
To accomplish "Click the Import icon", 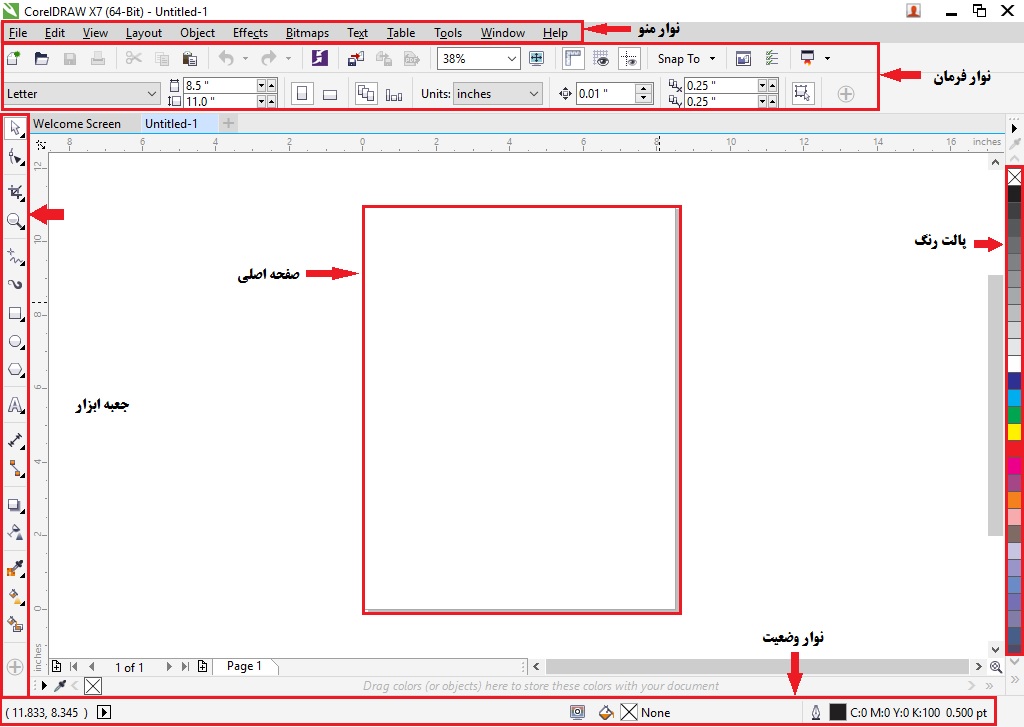I will [x=356, y=59].
